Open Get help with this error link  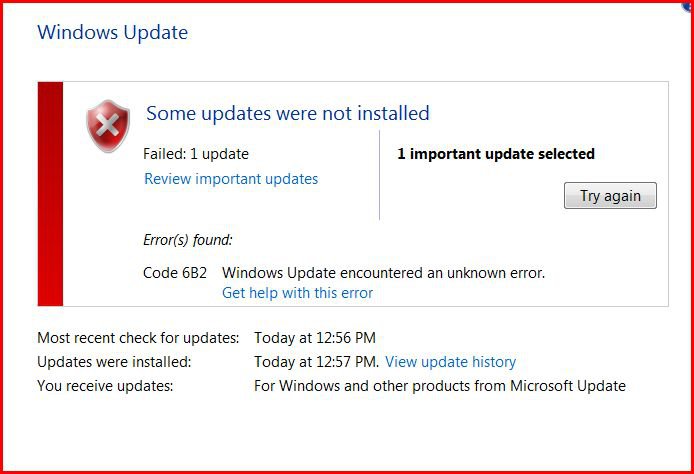click(297, 293)
